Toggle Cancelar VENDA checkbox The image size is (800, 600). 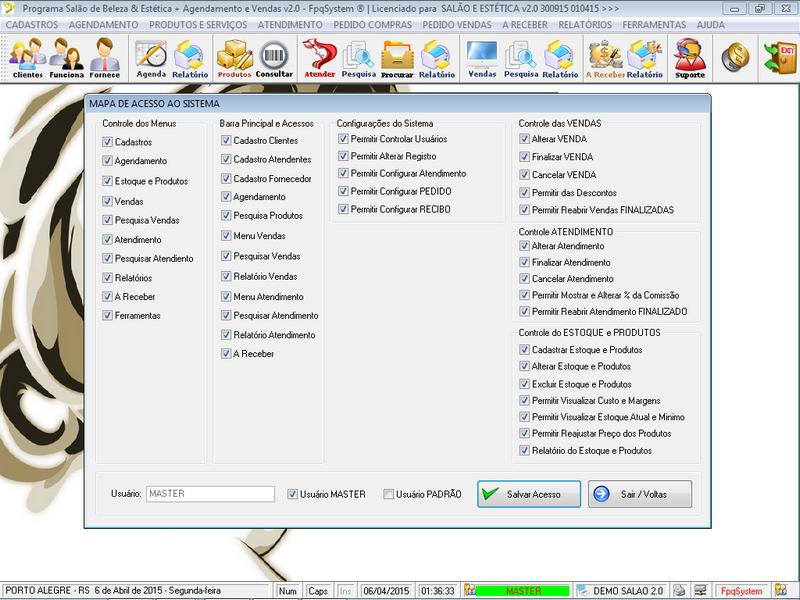click(x=524, y=174)
